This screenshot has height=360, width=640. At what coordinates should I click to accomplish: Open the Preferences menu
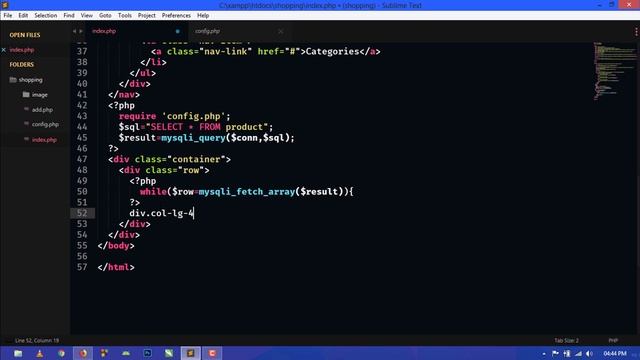tap(176, 16)
